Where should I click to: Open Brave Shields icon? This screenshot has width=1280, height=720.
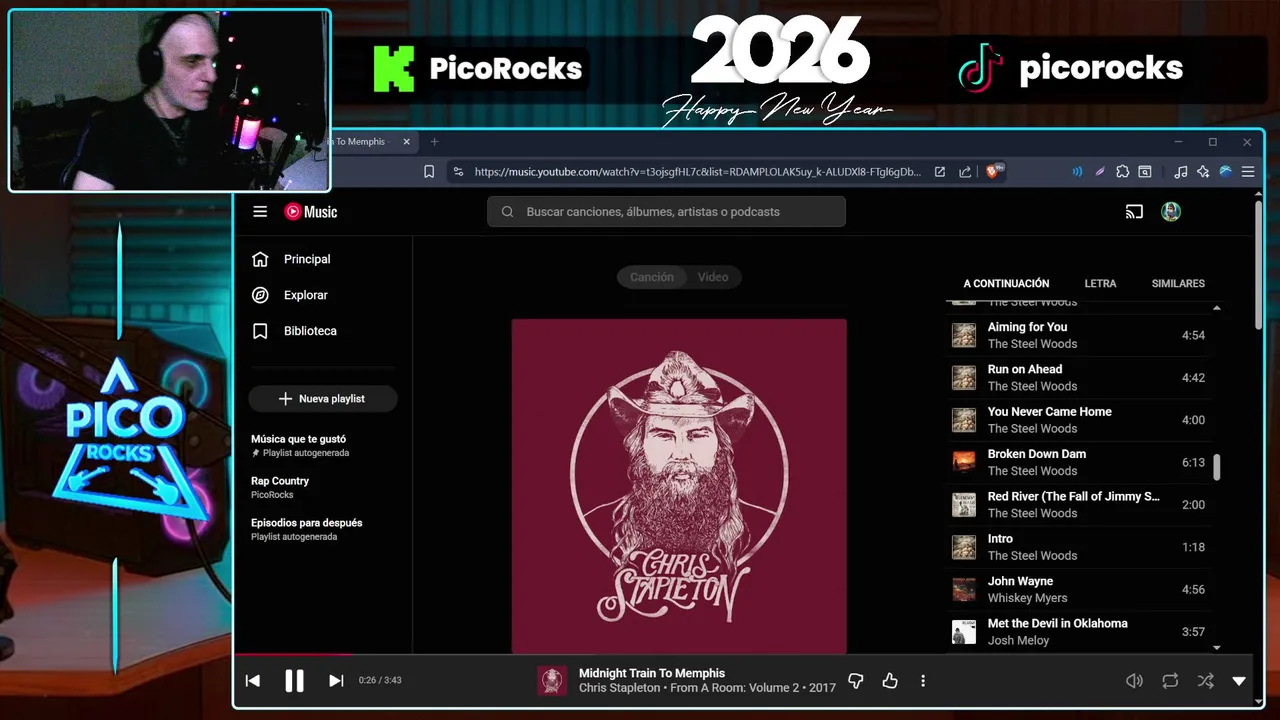coord(995,171)
